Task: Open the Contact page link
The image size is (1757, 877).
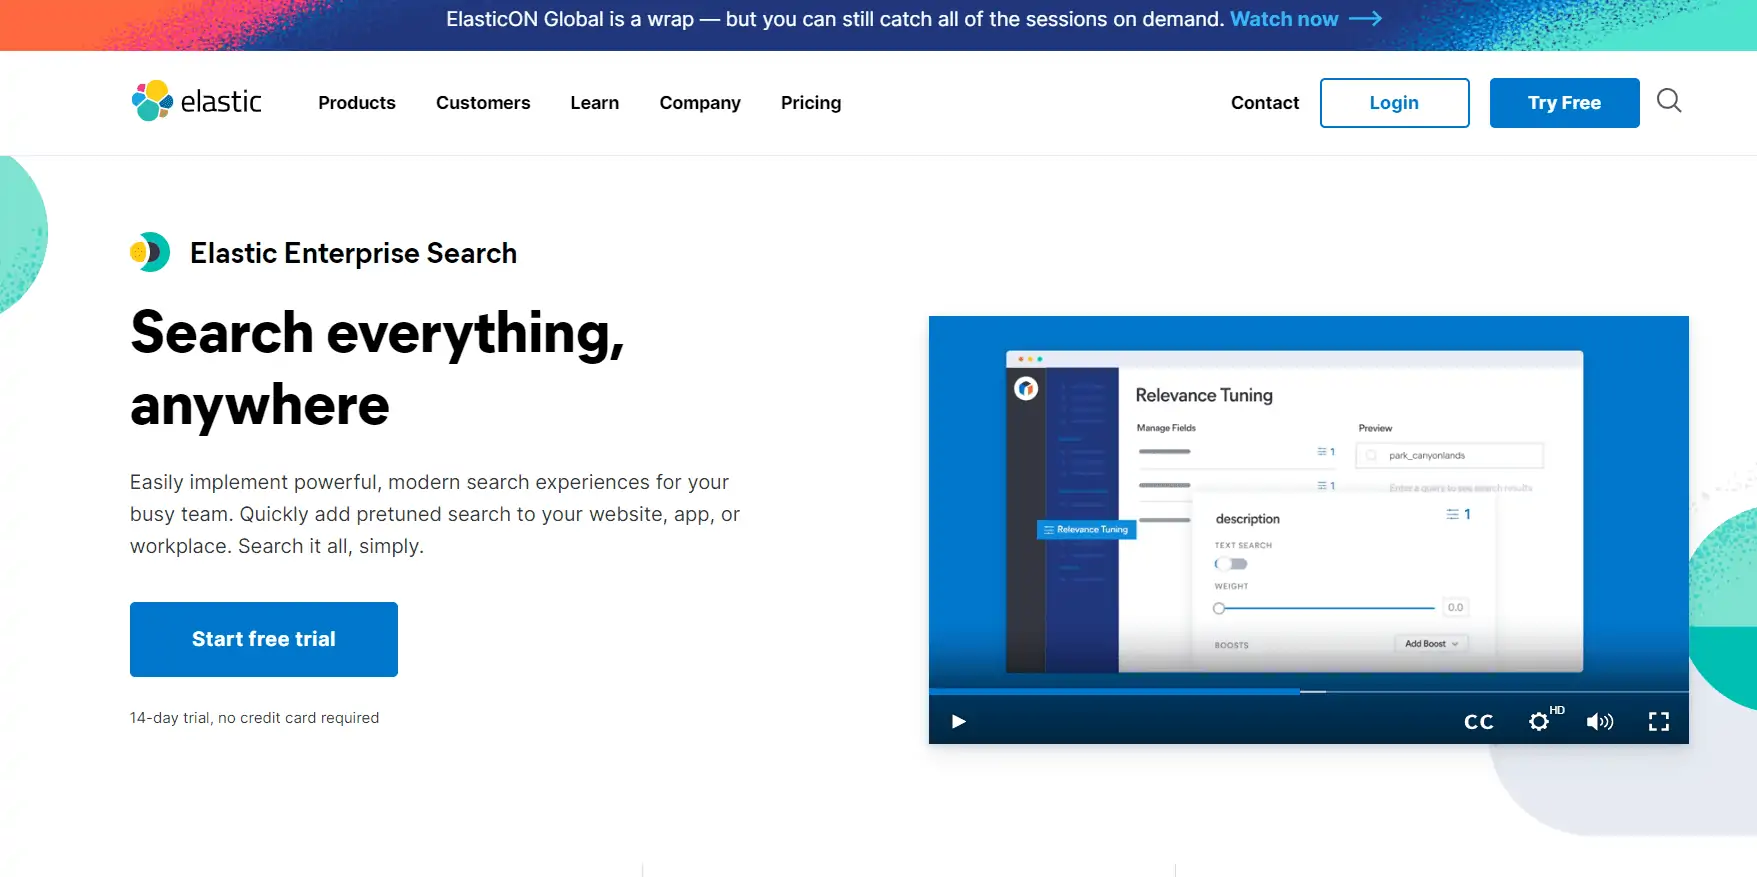Action: [x=1264, y=103]
